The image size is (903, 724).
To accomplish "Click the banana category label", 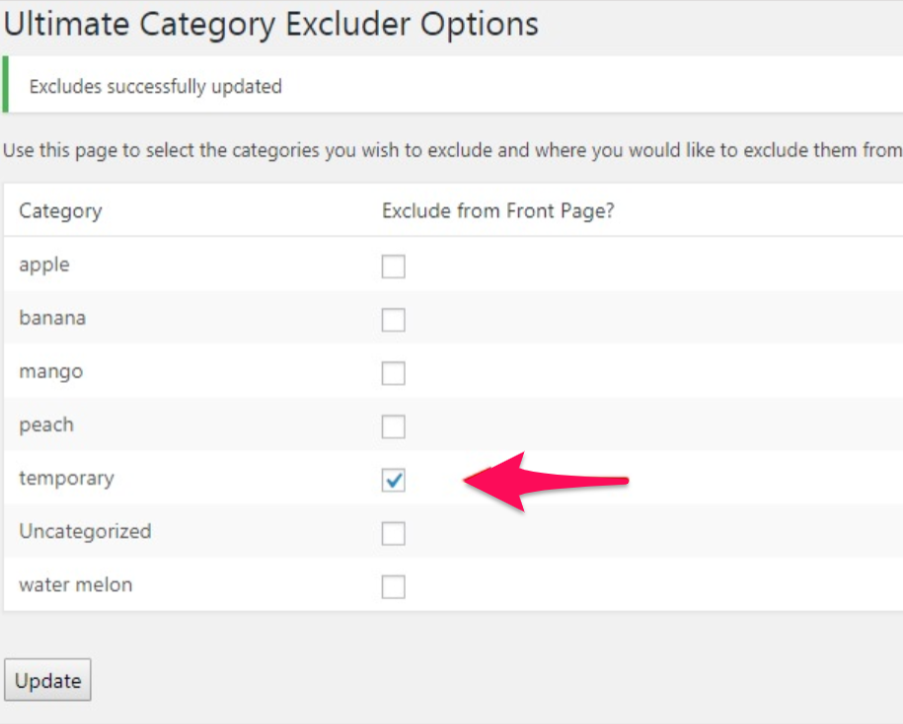I will (52, 318).
